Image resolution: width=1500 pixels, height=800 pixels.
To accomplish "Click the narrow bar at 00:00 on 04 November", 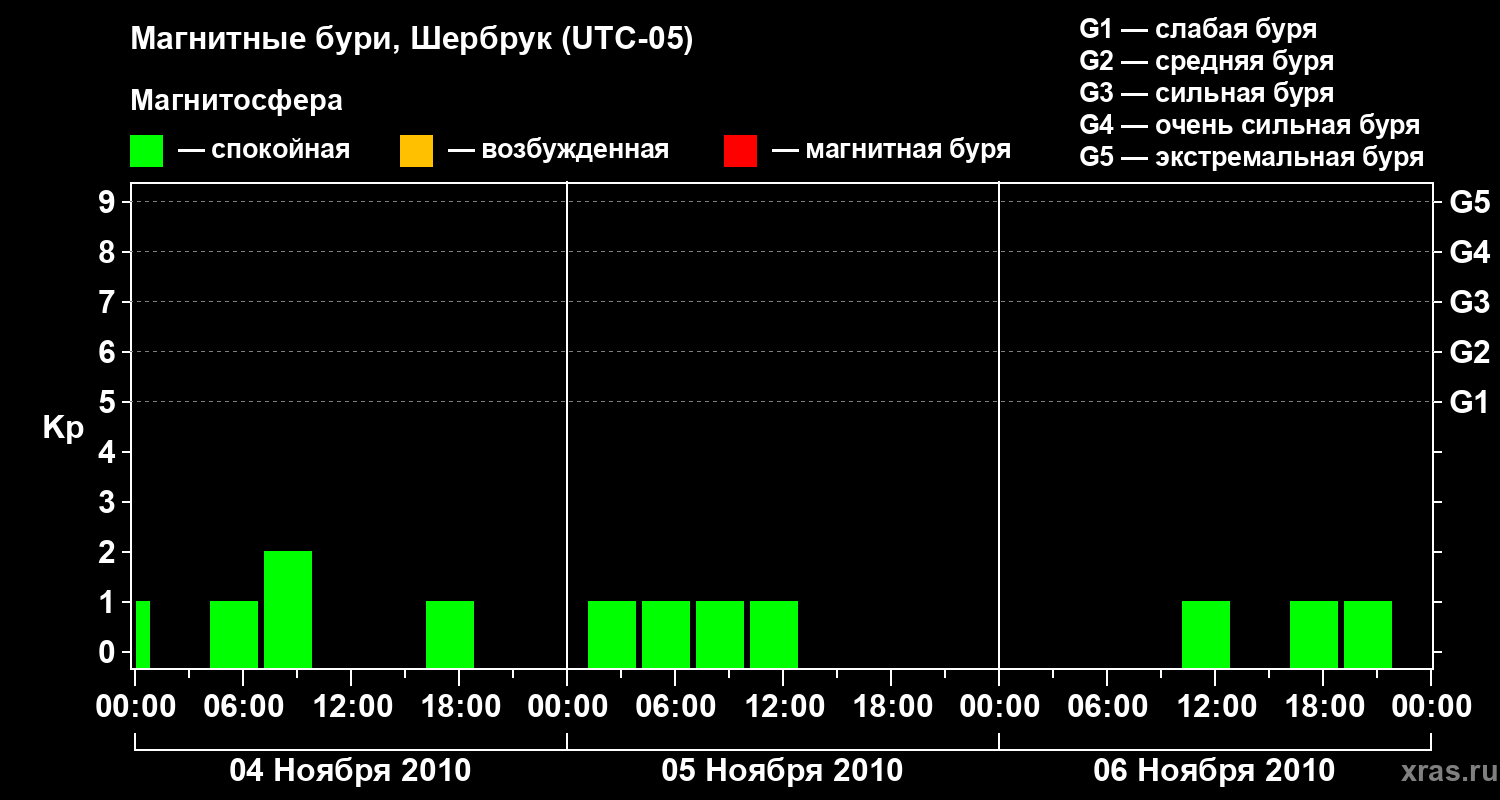I will (x=143, y=634).
